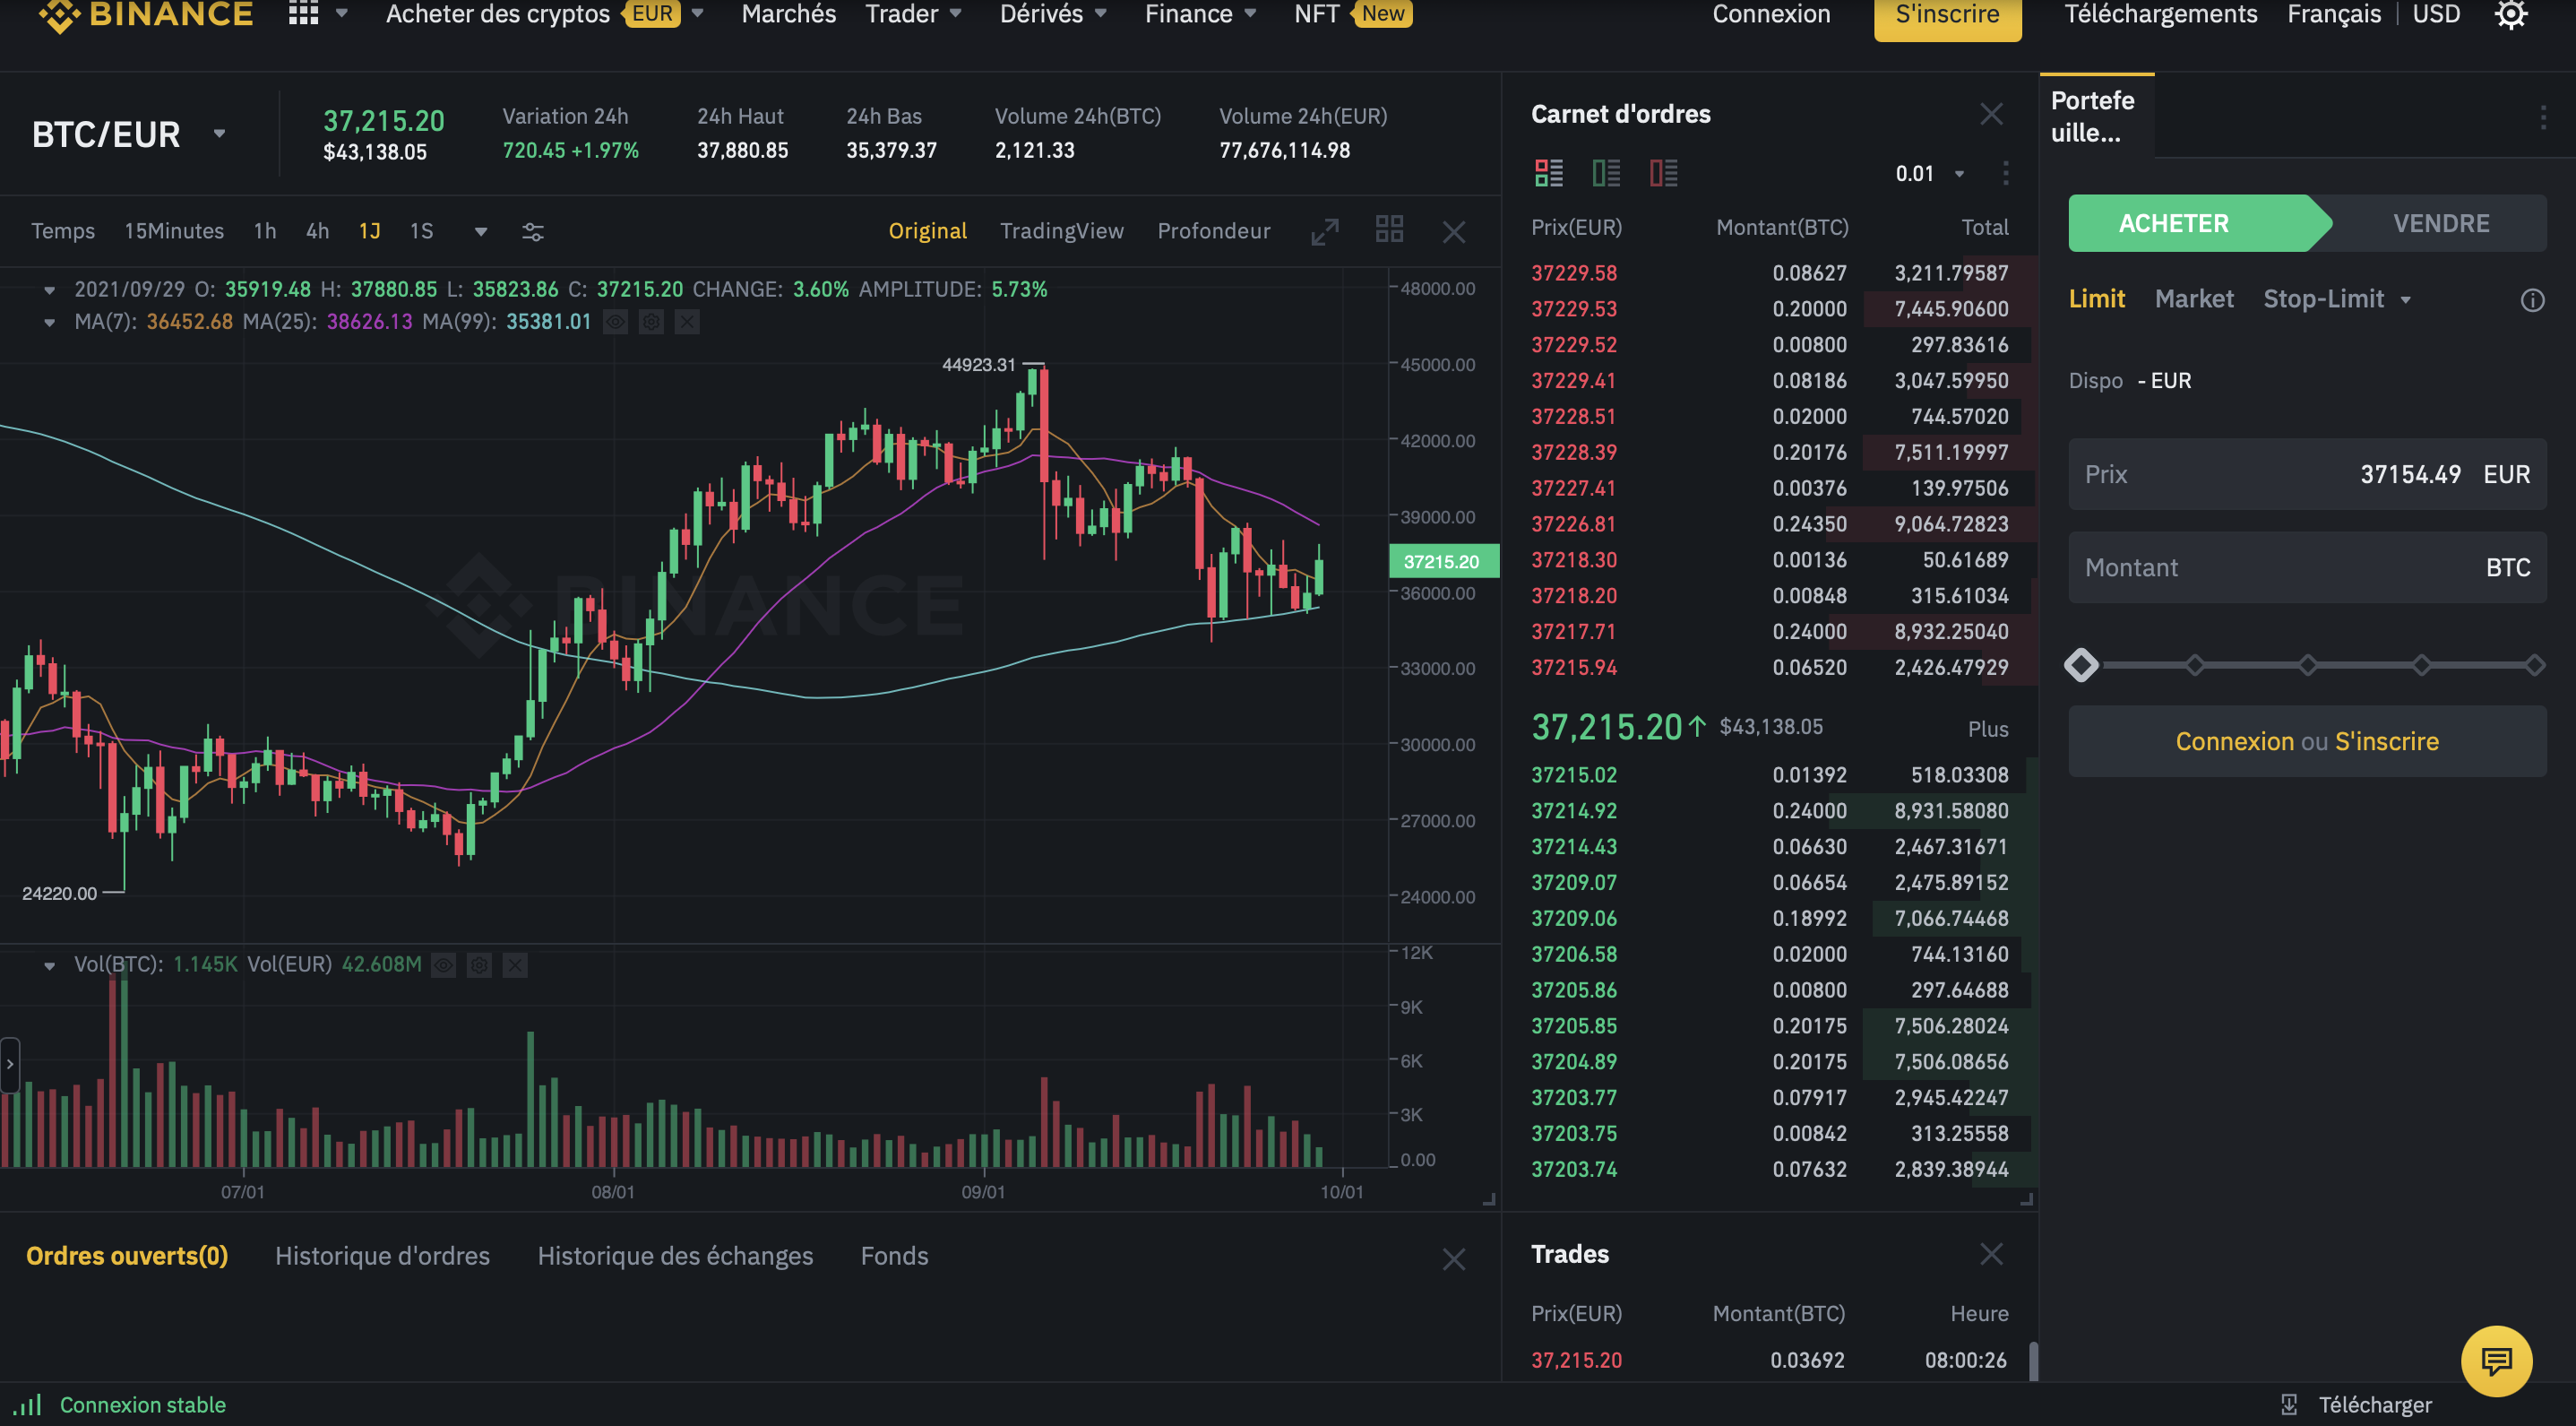This screenshot has height=1426, width=2576.
Task: Close the Carnet d'ordres panel
Action: click(1991, 114)
